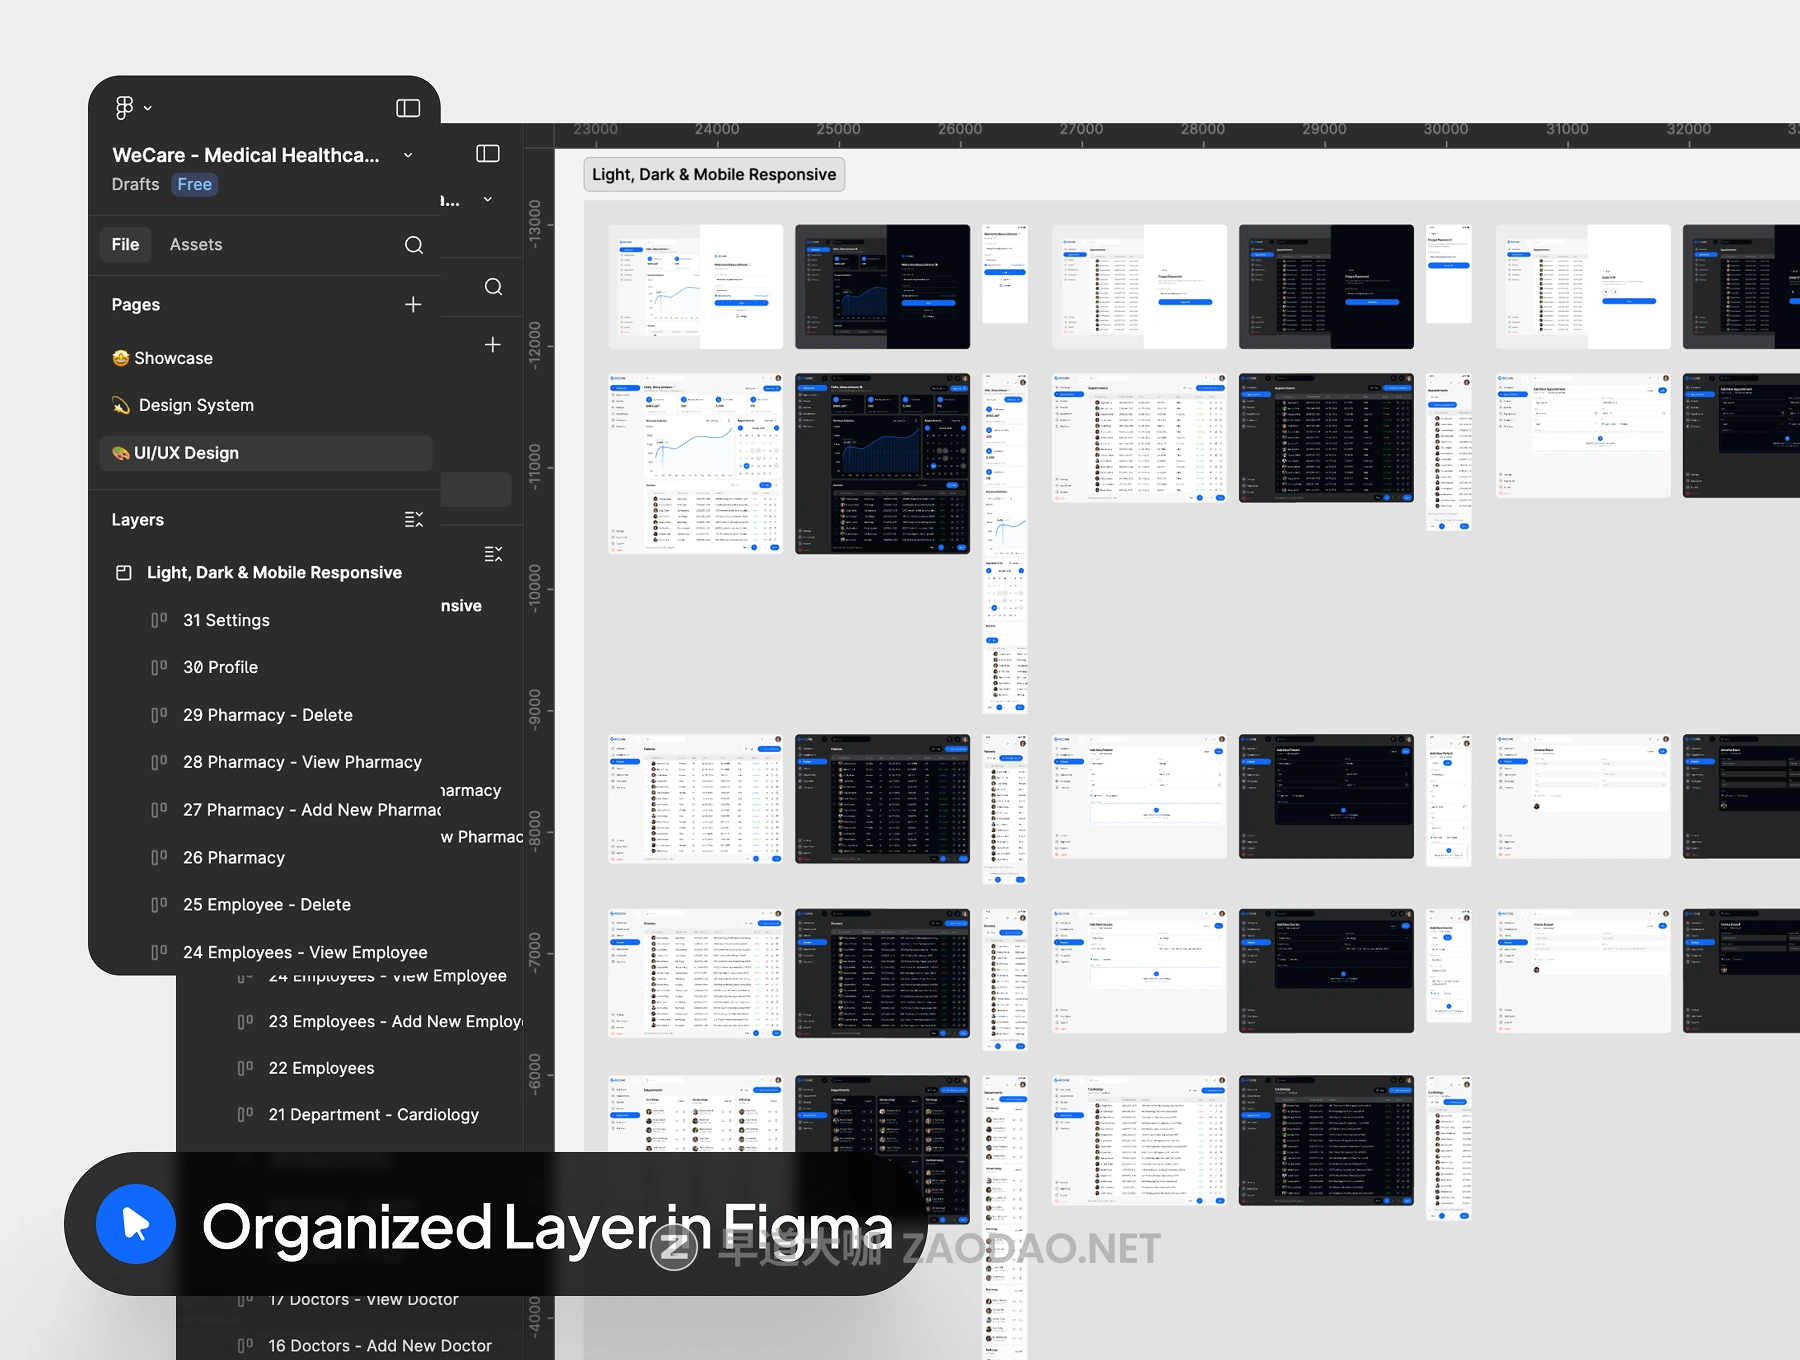
Task: Select the 29 Pharmacy - Delete layer
Action: tap(267, 715)
